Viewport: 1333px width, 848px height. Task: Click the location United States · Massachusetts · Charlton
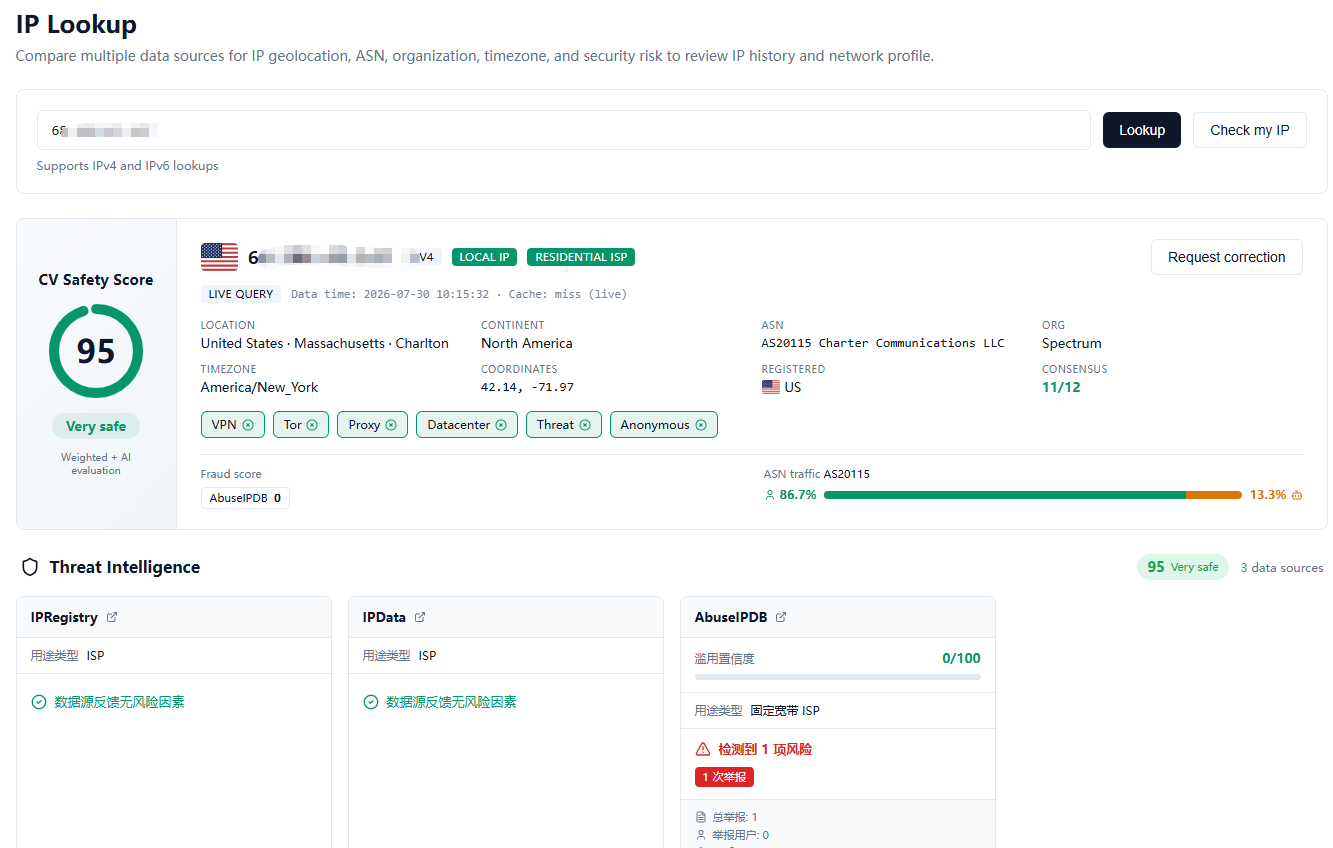(325, 343)
